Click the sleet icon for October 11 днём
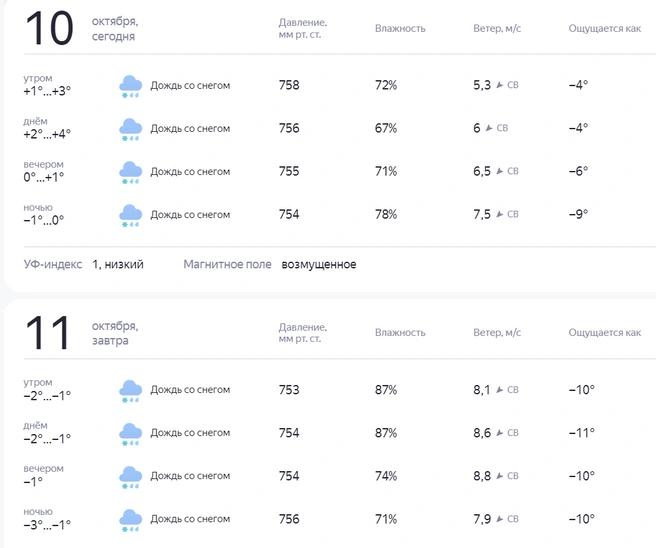Image resolution: width=656 pixels, height=548 pixels. 130,433
